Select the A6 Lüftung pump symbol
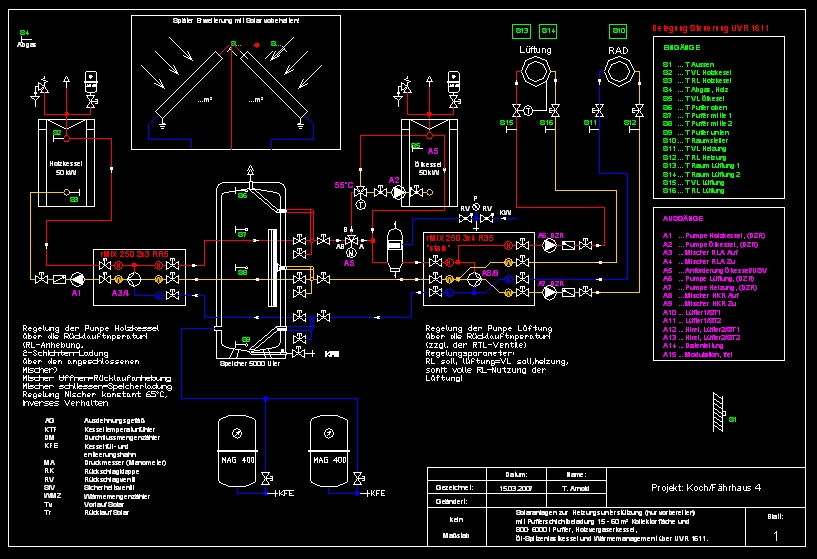The height and width of the screenshot is (559, 817). tap(550, 244)
